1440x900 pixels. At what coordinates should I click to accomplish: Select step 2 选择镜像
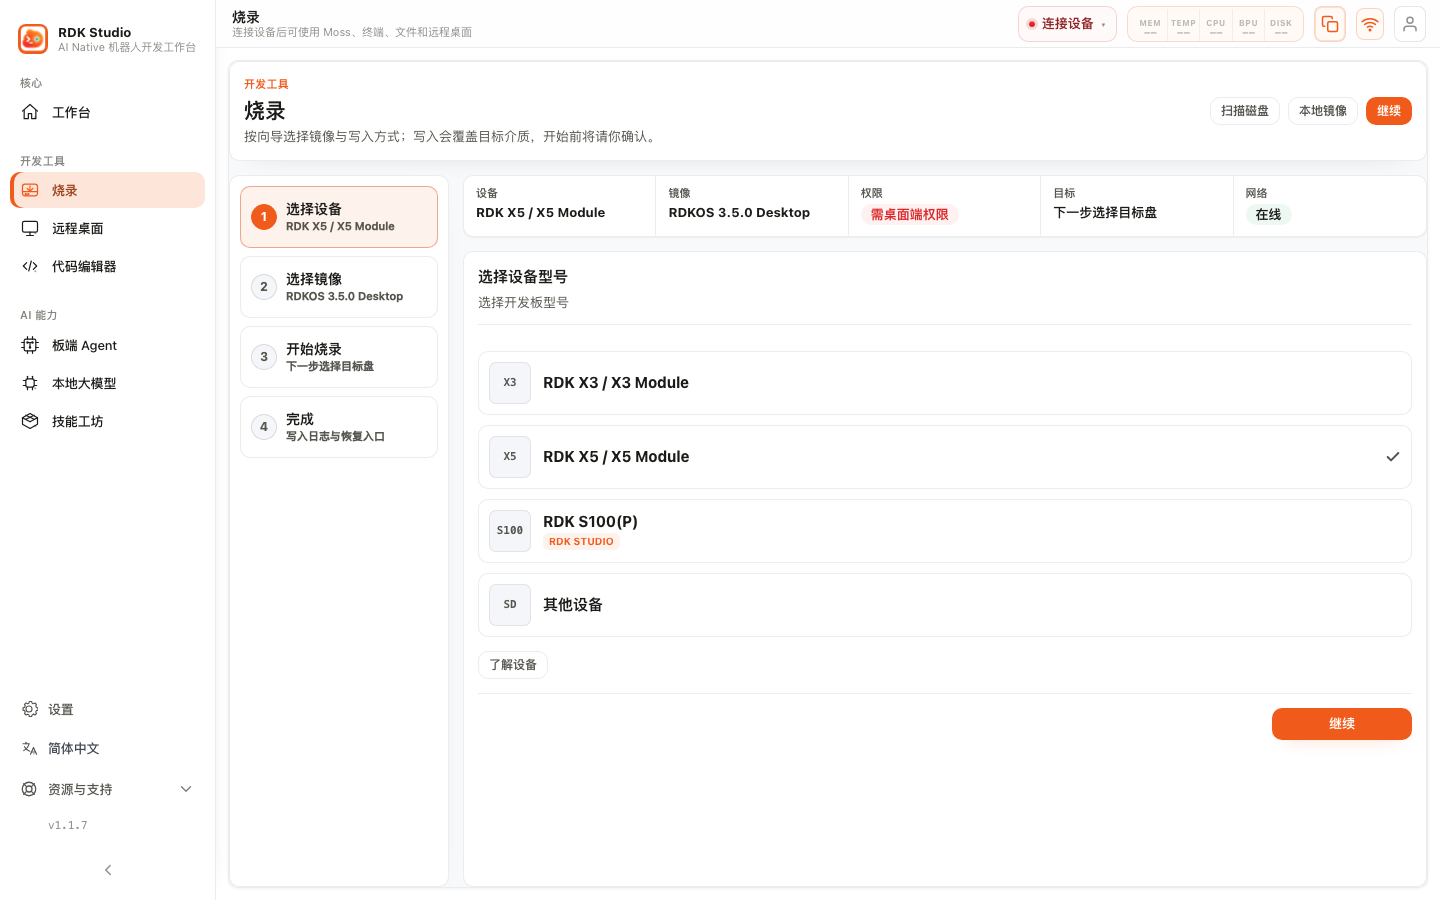pyautogui.click(x=339, y=287)
